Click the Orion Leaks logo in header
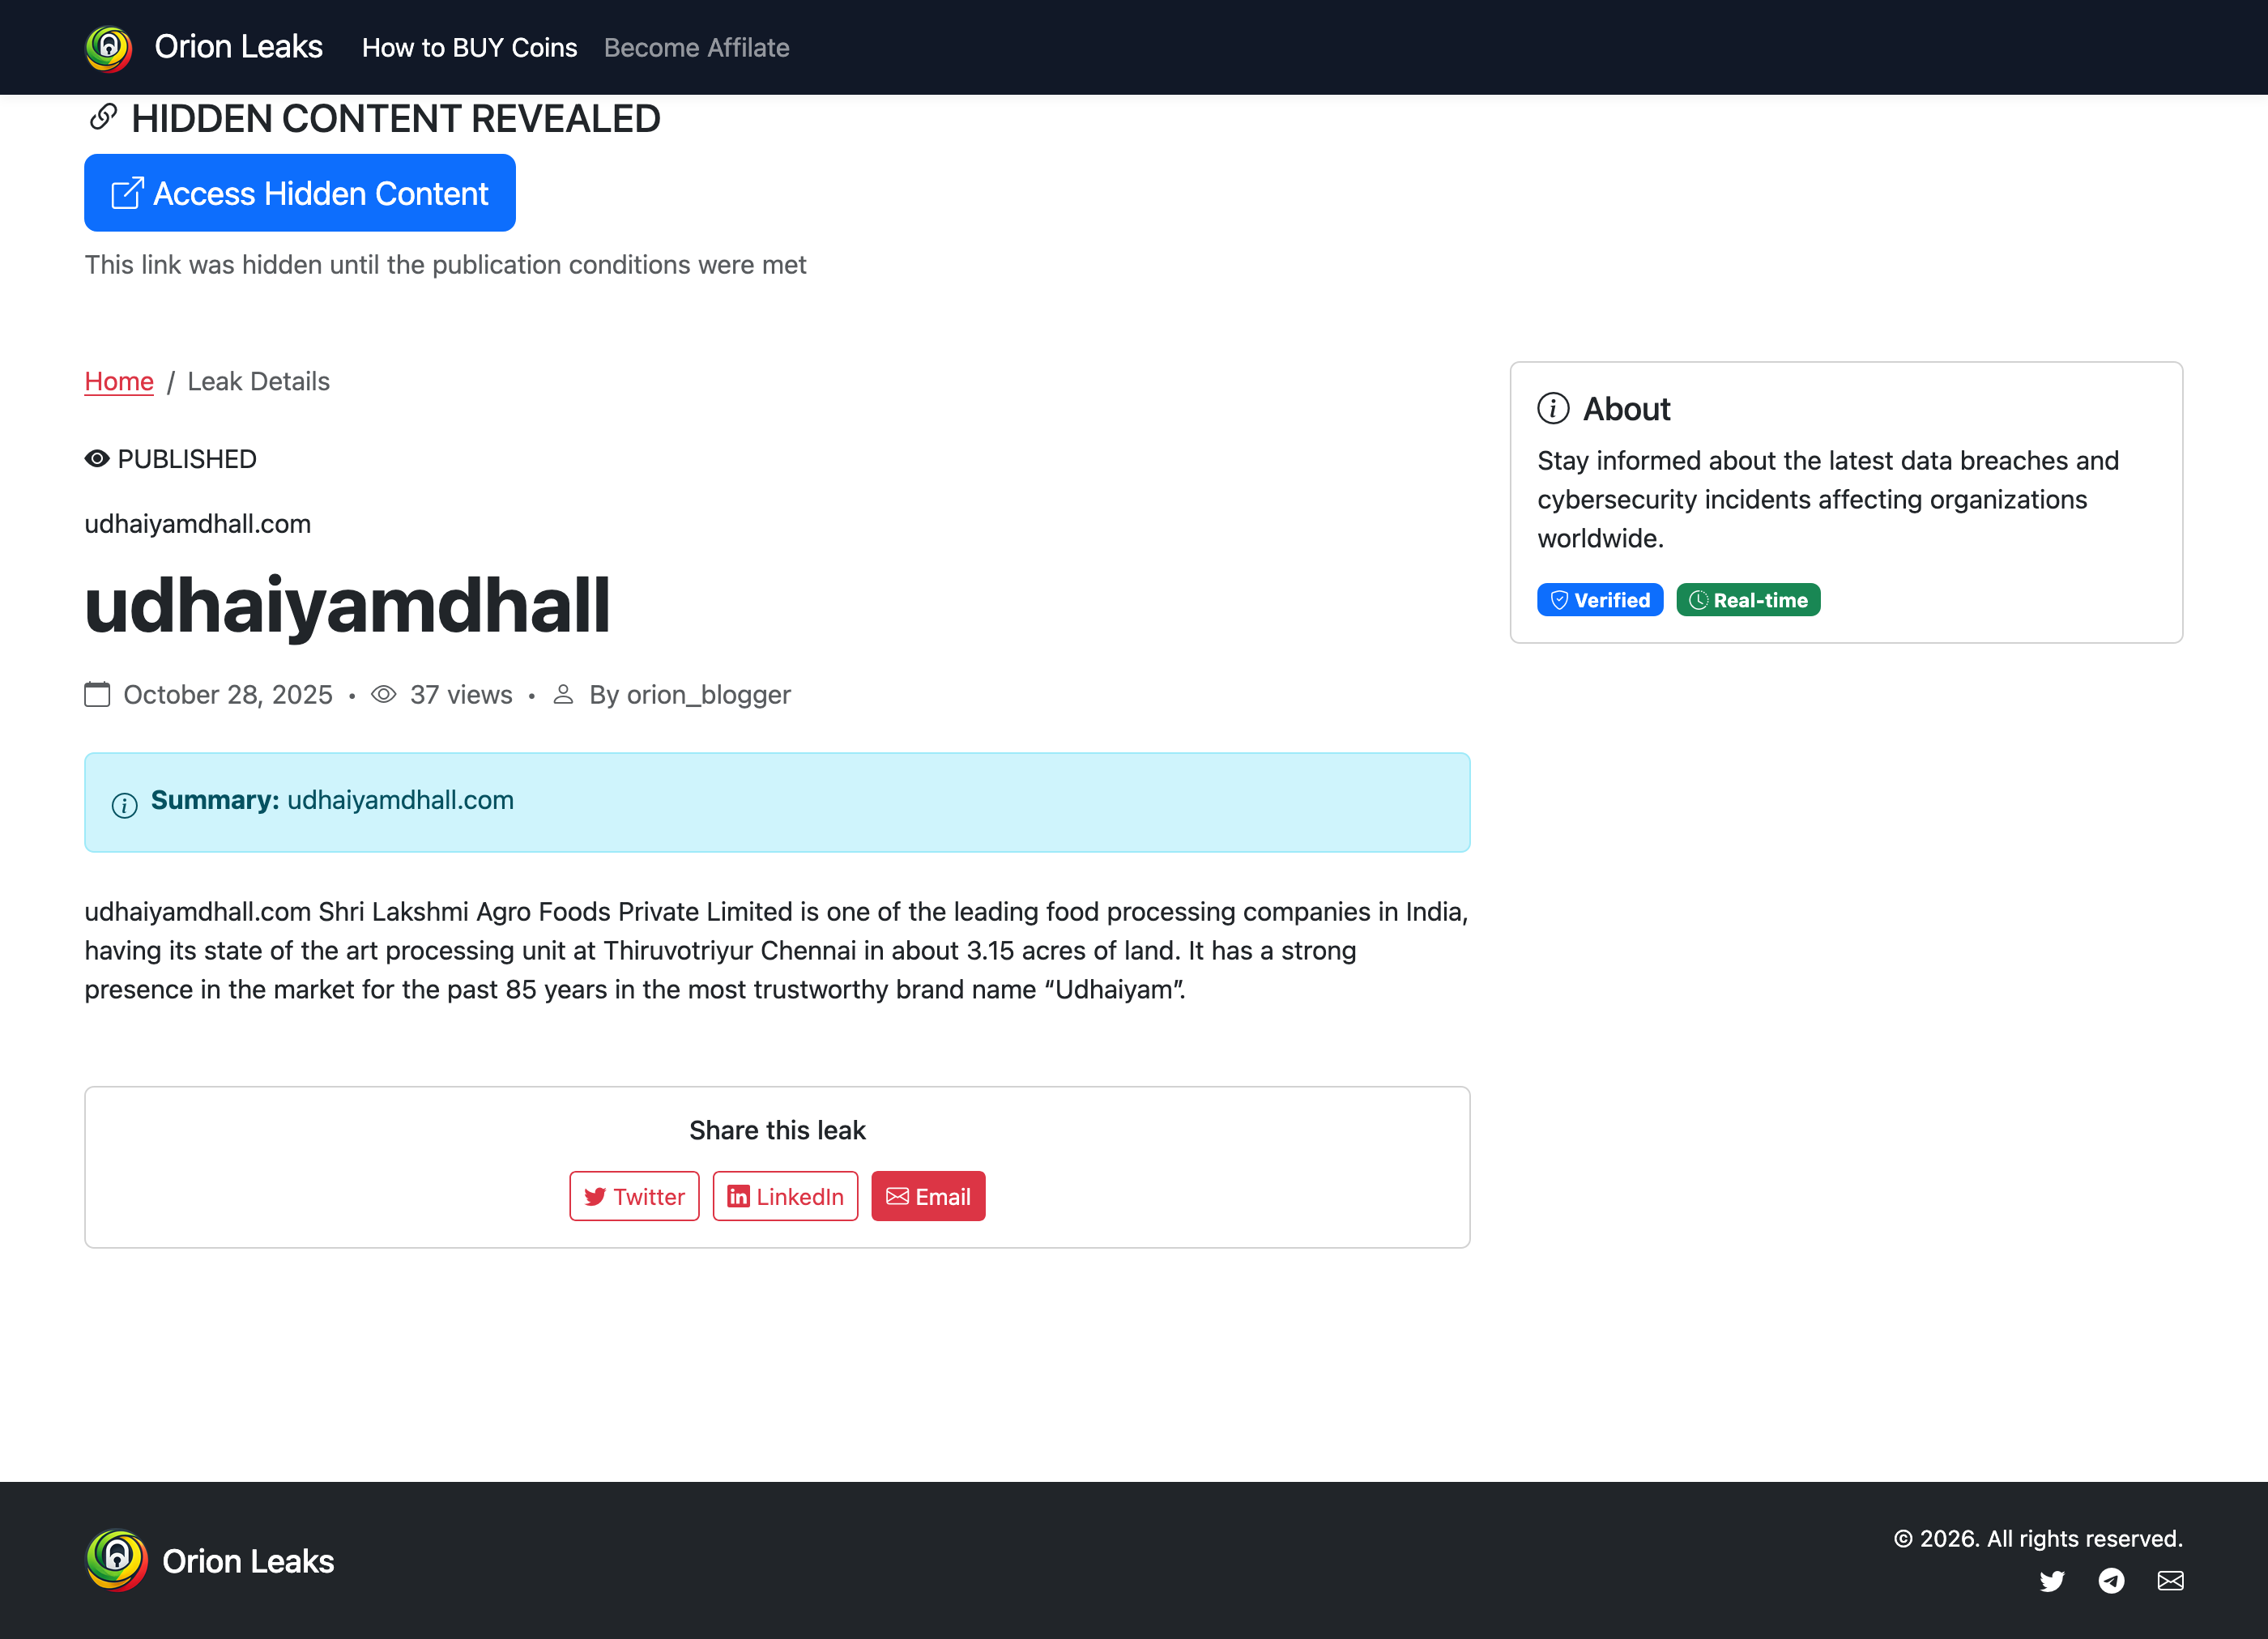The image size is (2268, 1639). click(108, 48)
